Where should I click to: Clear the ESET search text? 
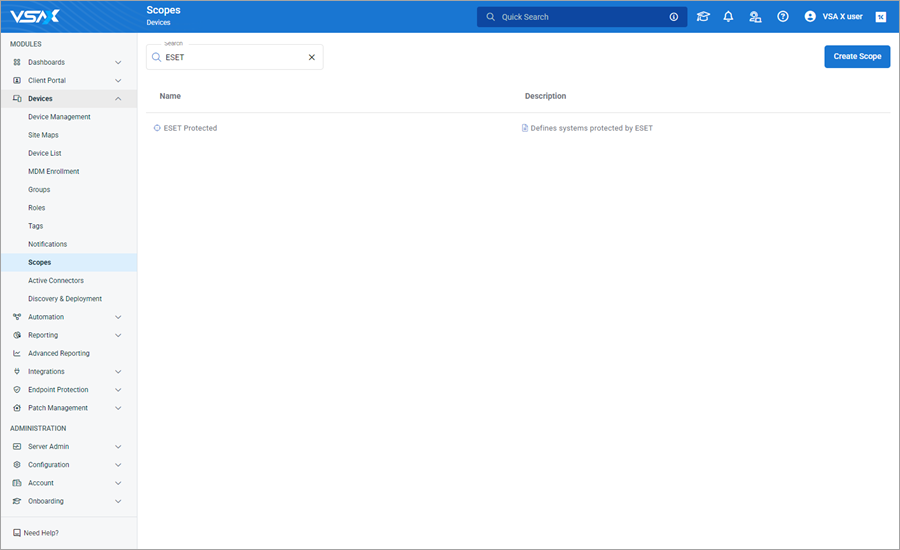311,58
